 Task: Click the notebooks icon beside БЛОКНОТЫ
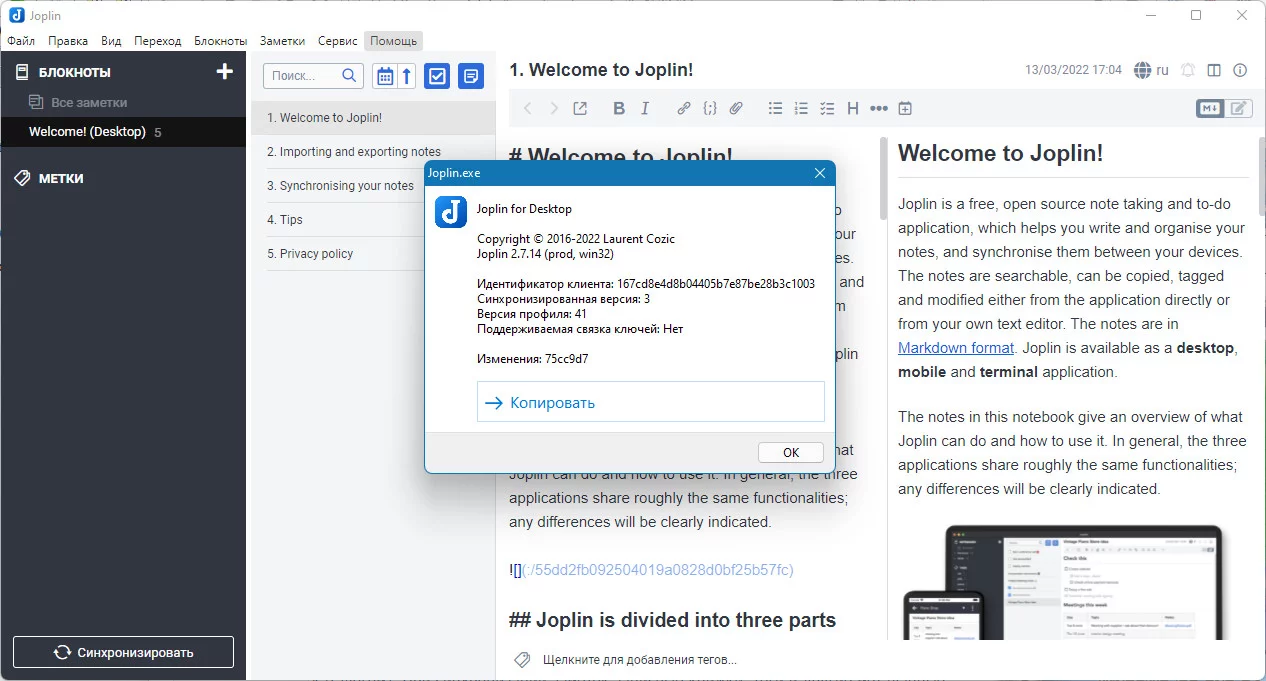coord(22,72)
